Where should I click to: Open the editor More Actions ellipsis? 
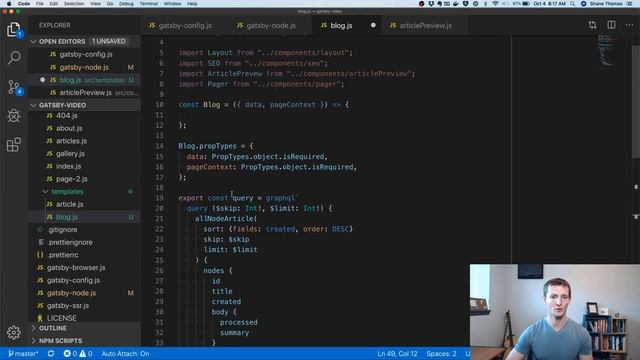tap(629, 25)
